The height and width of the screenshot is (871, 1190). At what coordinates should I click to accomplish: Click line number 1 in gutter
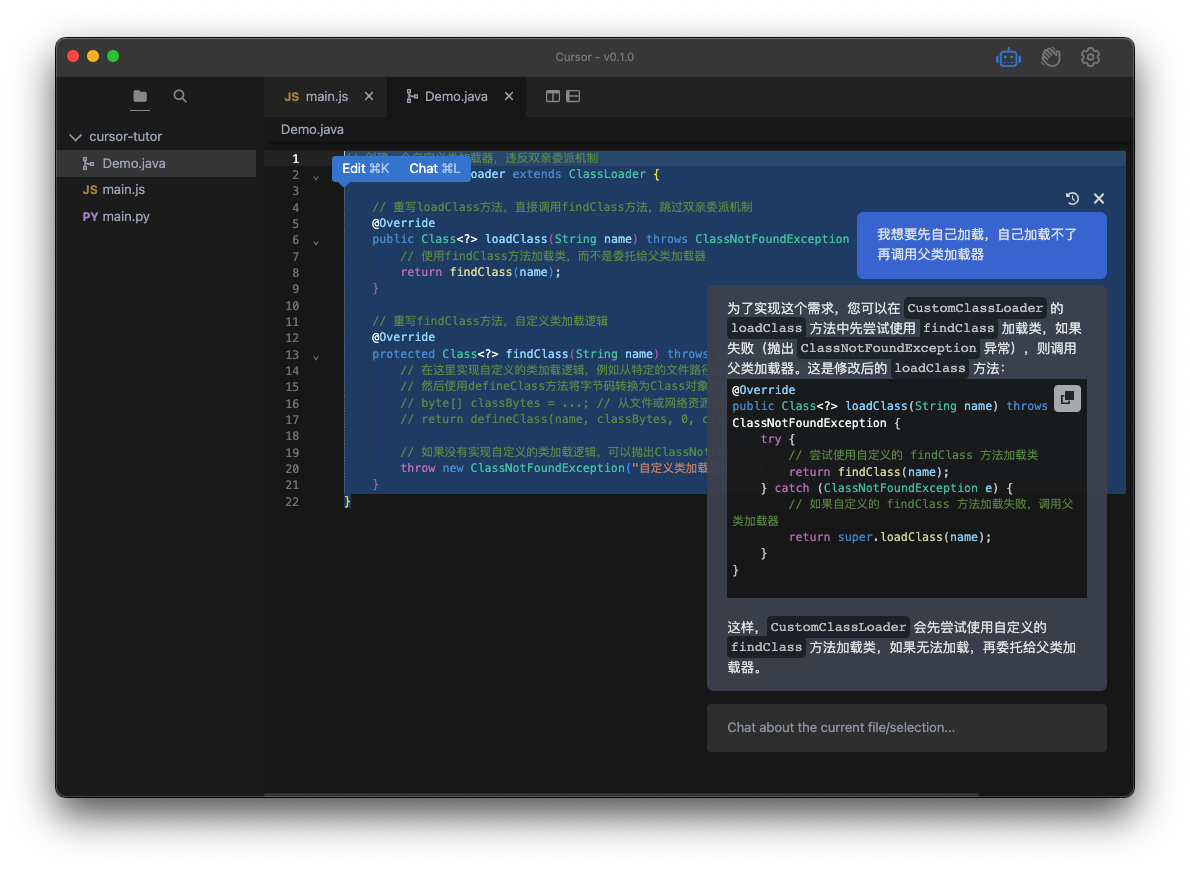pyautogui.click(x=296, y=159)
